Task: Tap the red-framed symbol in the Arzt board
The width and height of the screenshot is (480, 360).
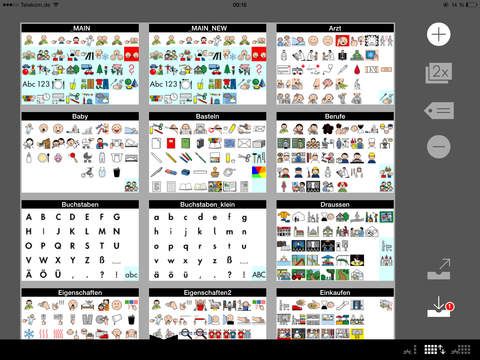Action: [x=342, y=41]
